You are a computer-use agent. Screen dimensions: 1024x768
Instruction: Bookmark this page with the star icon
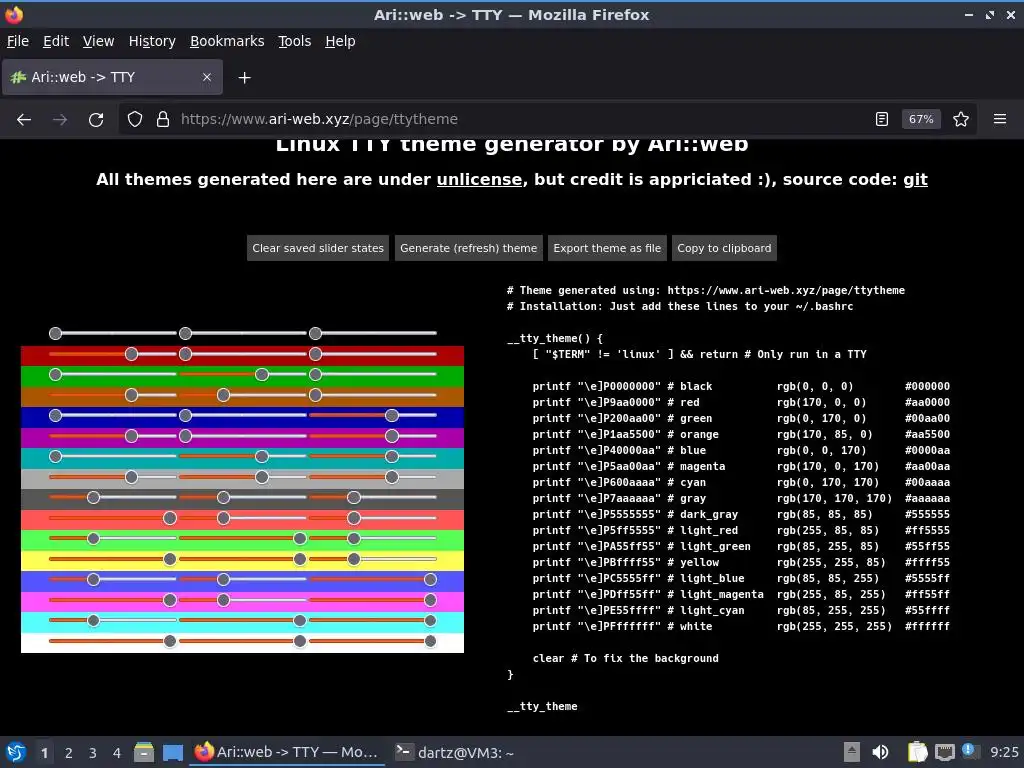pyautogui.click(x=961, y=120)
